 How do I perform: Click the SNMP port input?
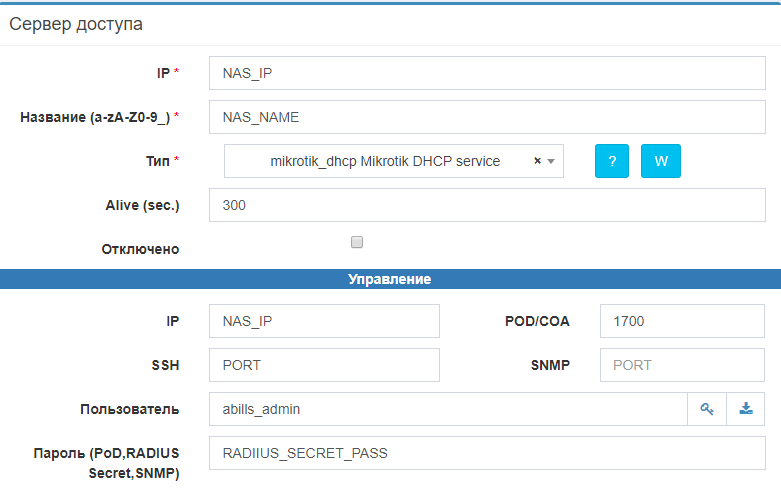point(682,365)
